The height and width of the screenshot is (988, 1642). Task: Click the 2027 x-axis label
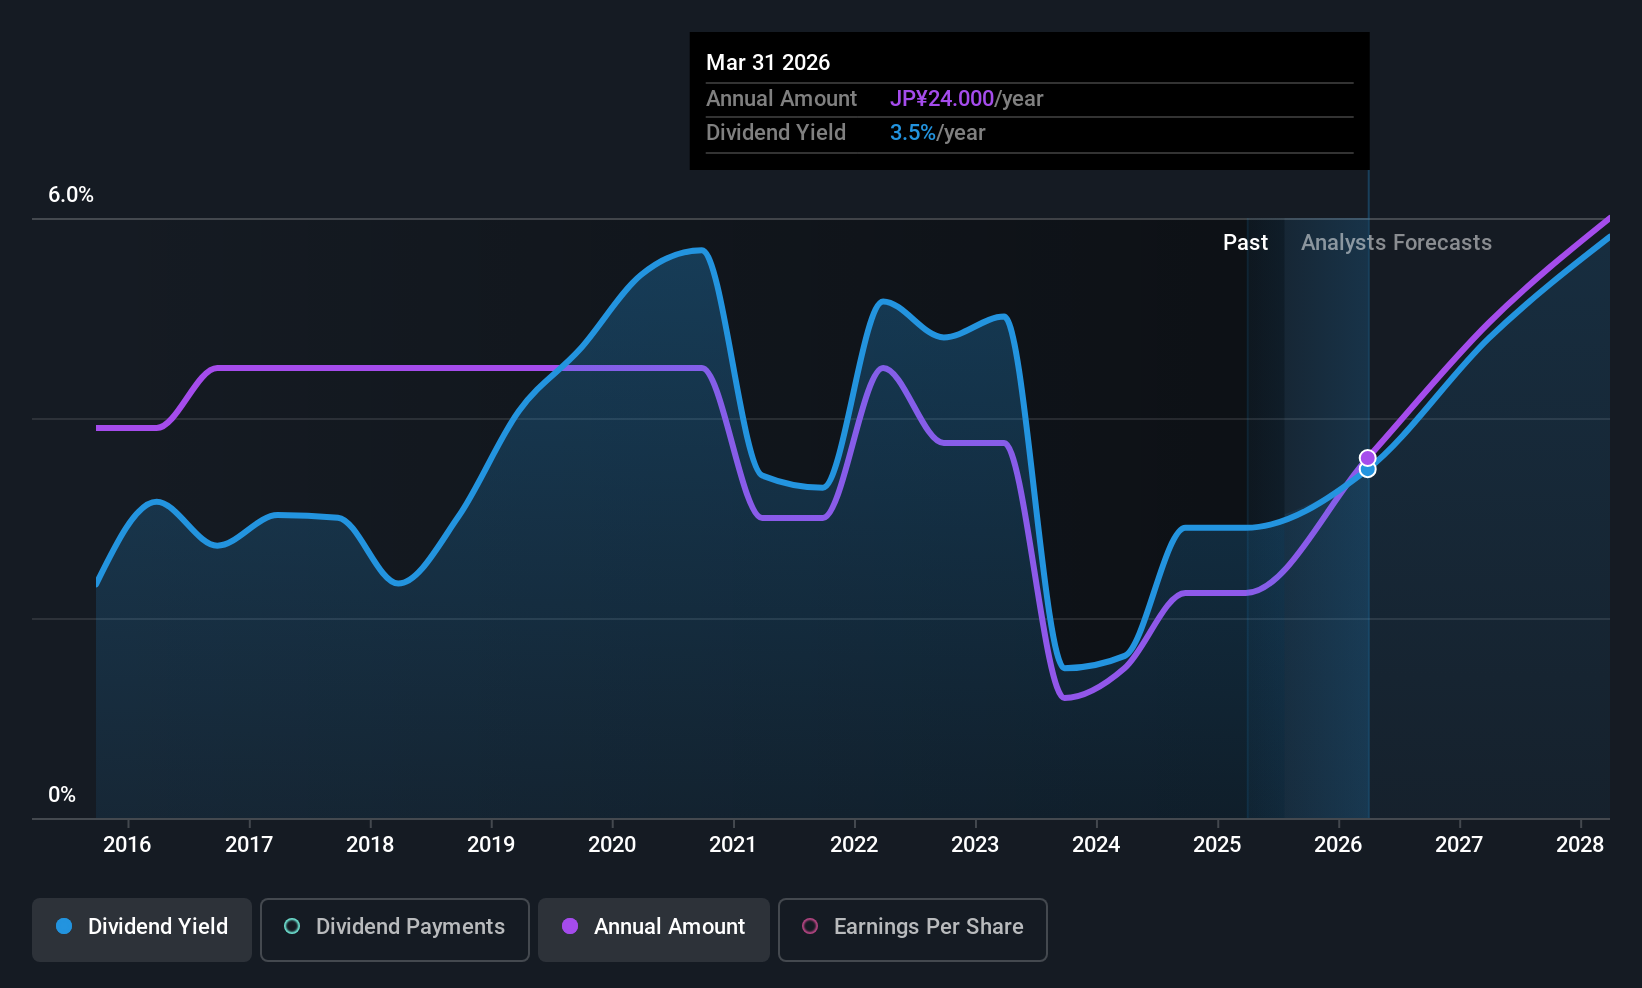pos(1459,844)
